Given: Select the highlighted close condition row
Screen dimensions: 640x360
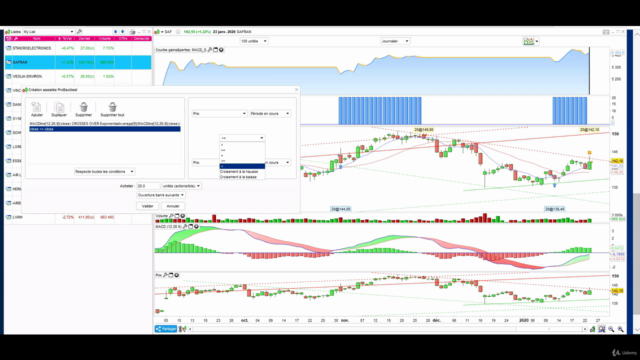Looking at the screenshot, I should (104, 129).
